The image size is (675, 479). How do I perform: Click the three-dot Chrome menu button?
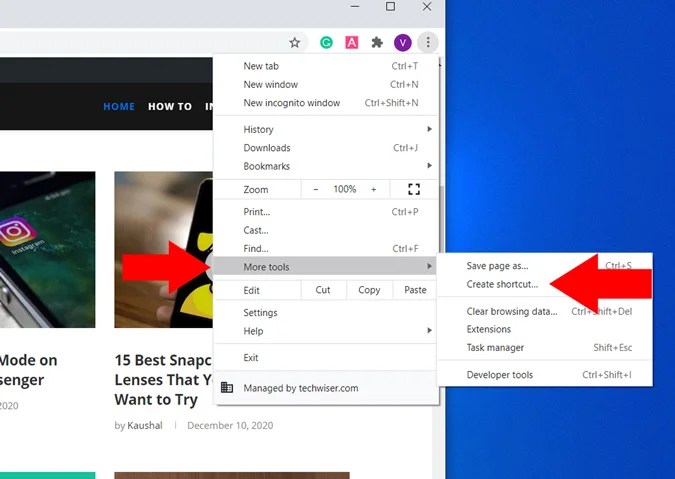coord(427,42)
